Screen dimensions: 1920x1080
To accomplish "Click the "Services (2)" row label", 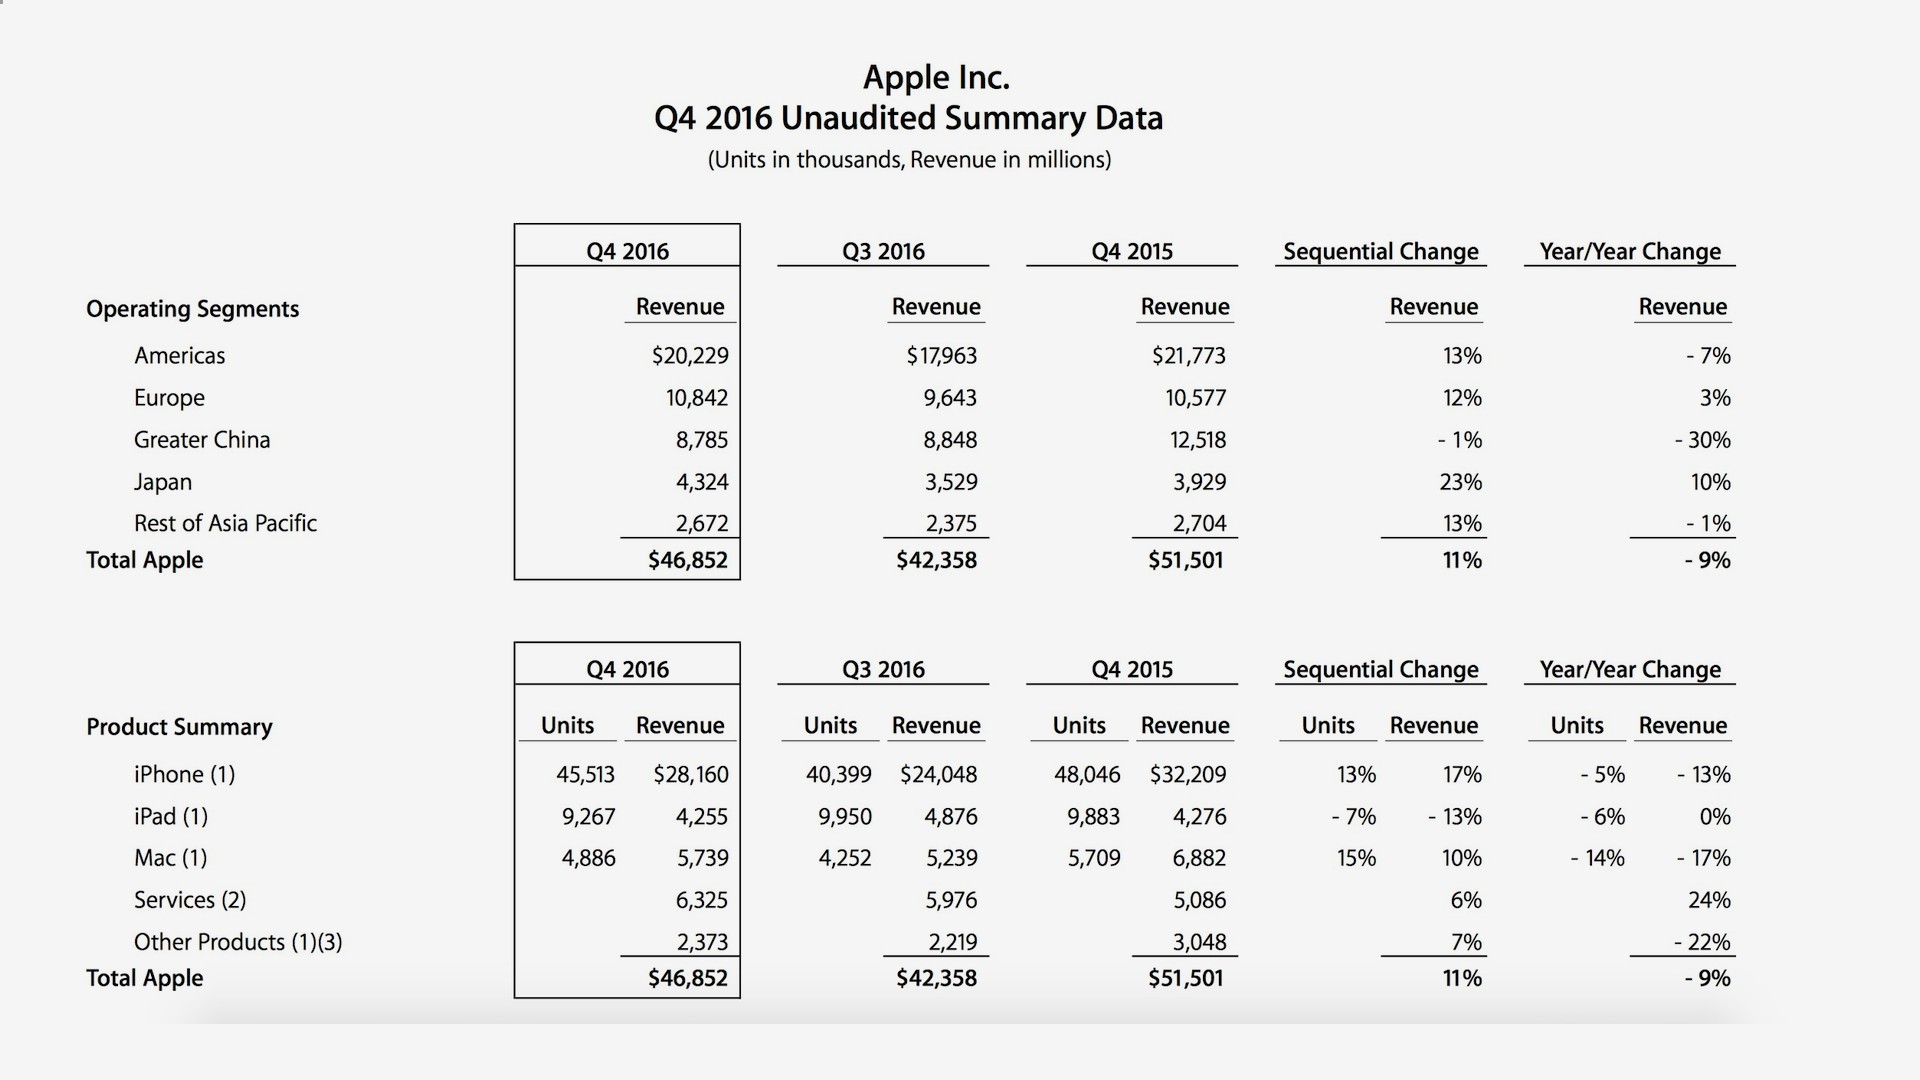I will click(190, 900).
